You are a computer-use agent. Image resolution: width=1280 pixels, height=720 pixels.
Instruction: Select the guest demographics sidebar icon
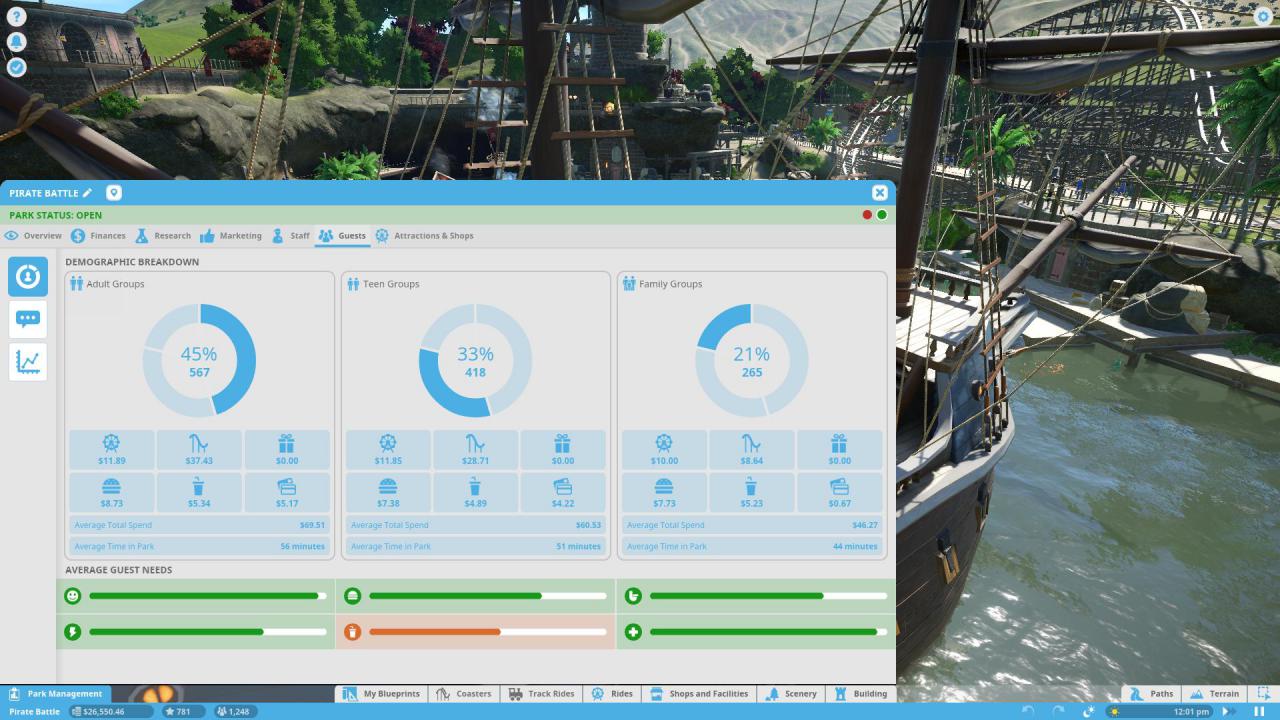tap(28, 276)
